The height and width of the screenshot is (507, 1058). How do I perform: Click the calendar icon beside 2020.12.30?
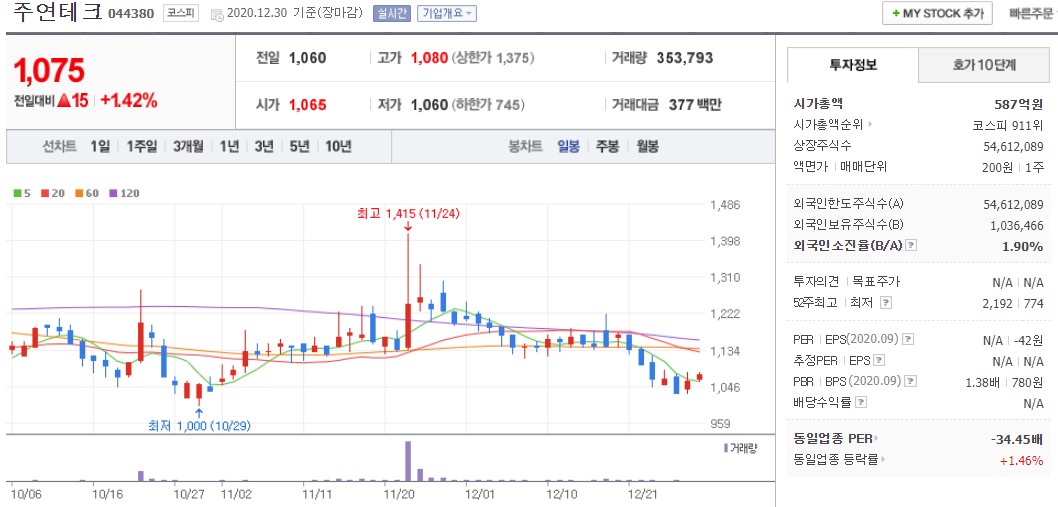click(x=217, y=14)
